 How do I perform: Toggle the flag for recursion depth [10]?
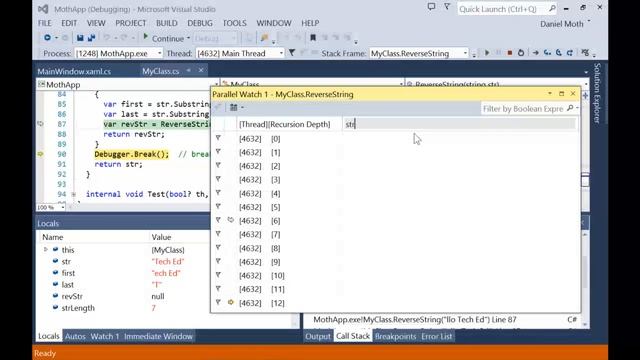[x=218, y=275]
